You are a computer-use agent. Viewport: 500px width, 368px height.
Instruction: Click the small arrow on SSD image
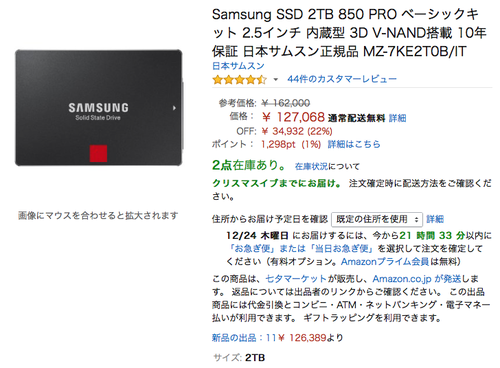tap(174, 108)
